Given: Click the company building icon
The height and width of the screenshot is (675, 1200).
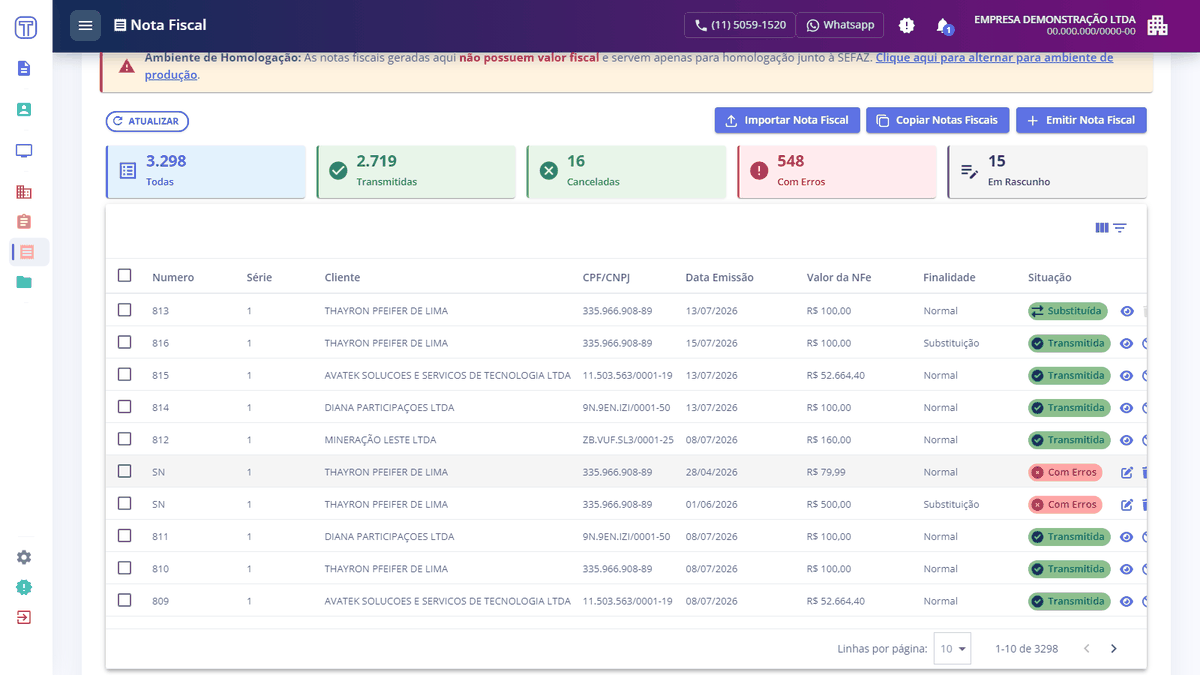Looking at the screenshot, I should [1157, 25].
